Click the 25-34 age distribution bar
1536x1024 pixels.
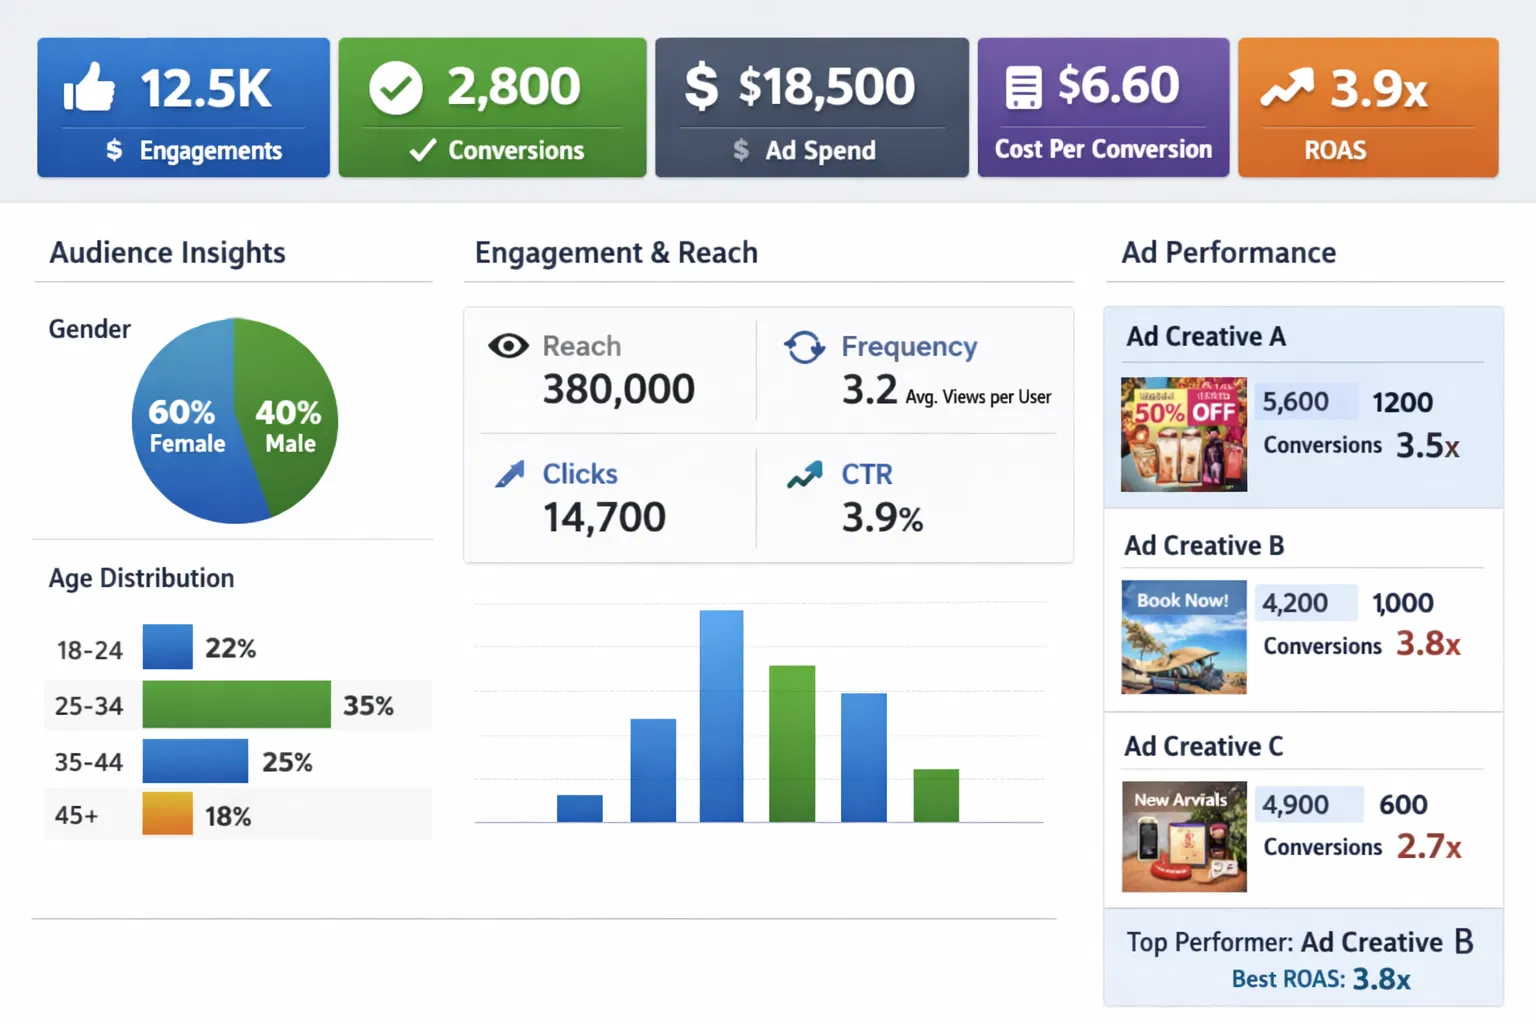coord(236,705)
